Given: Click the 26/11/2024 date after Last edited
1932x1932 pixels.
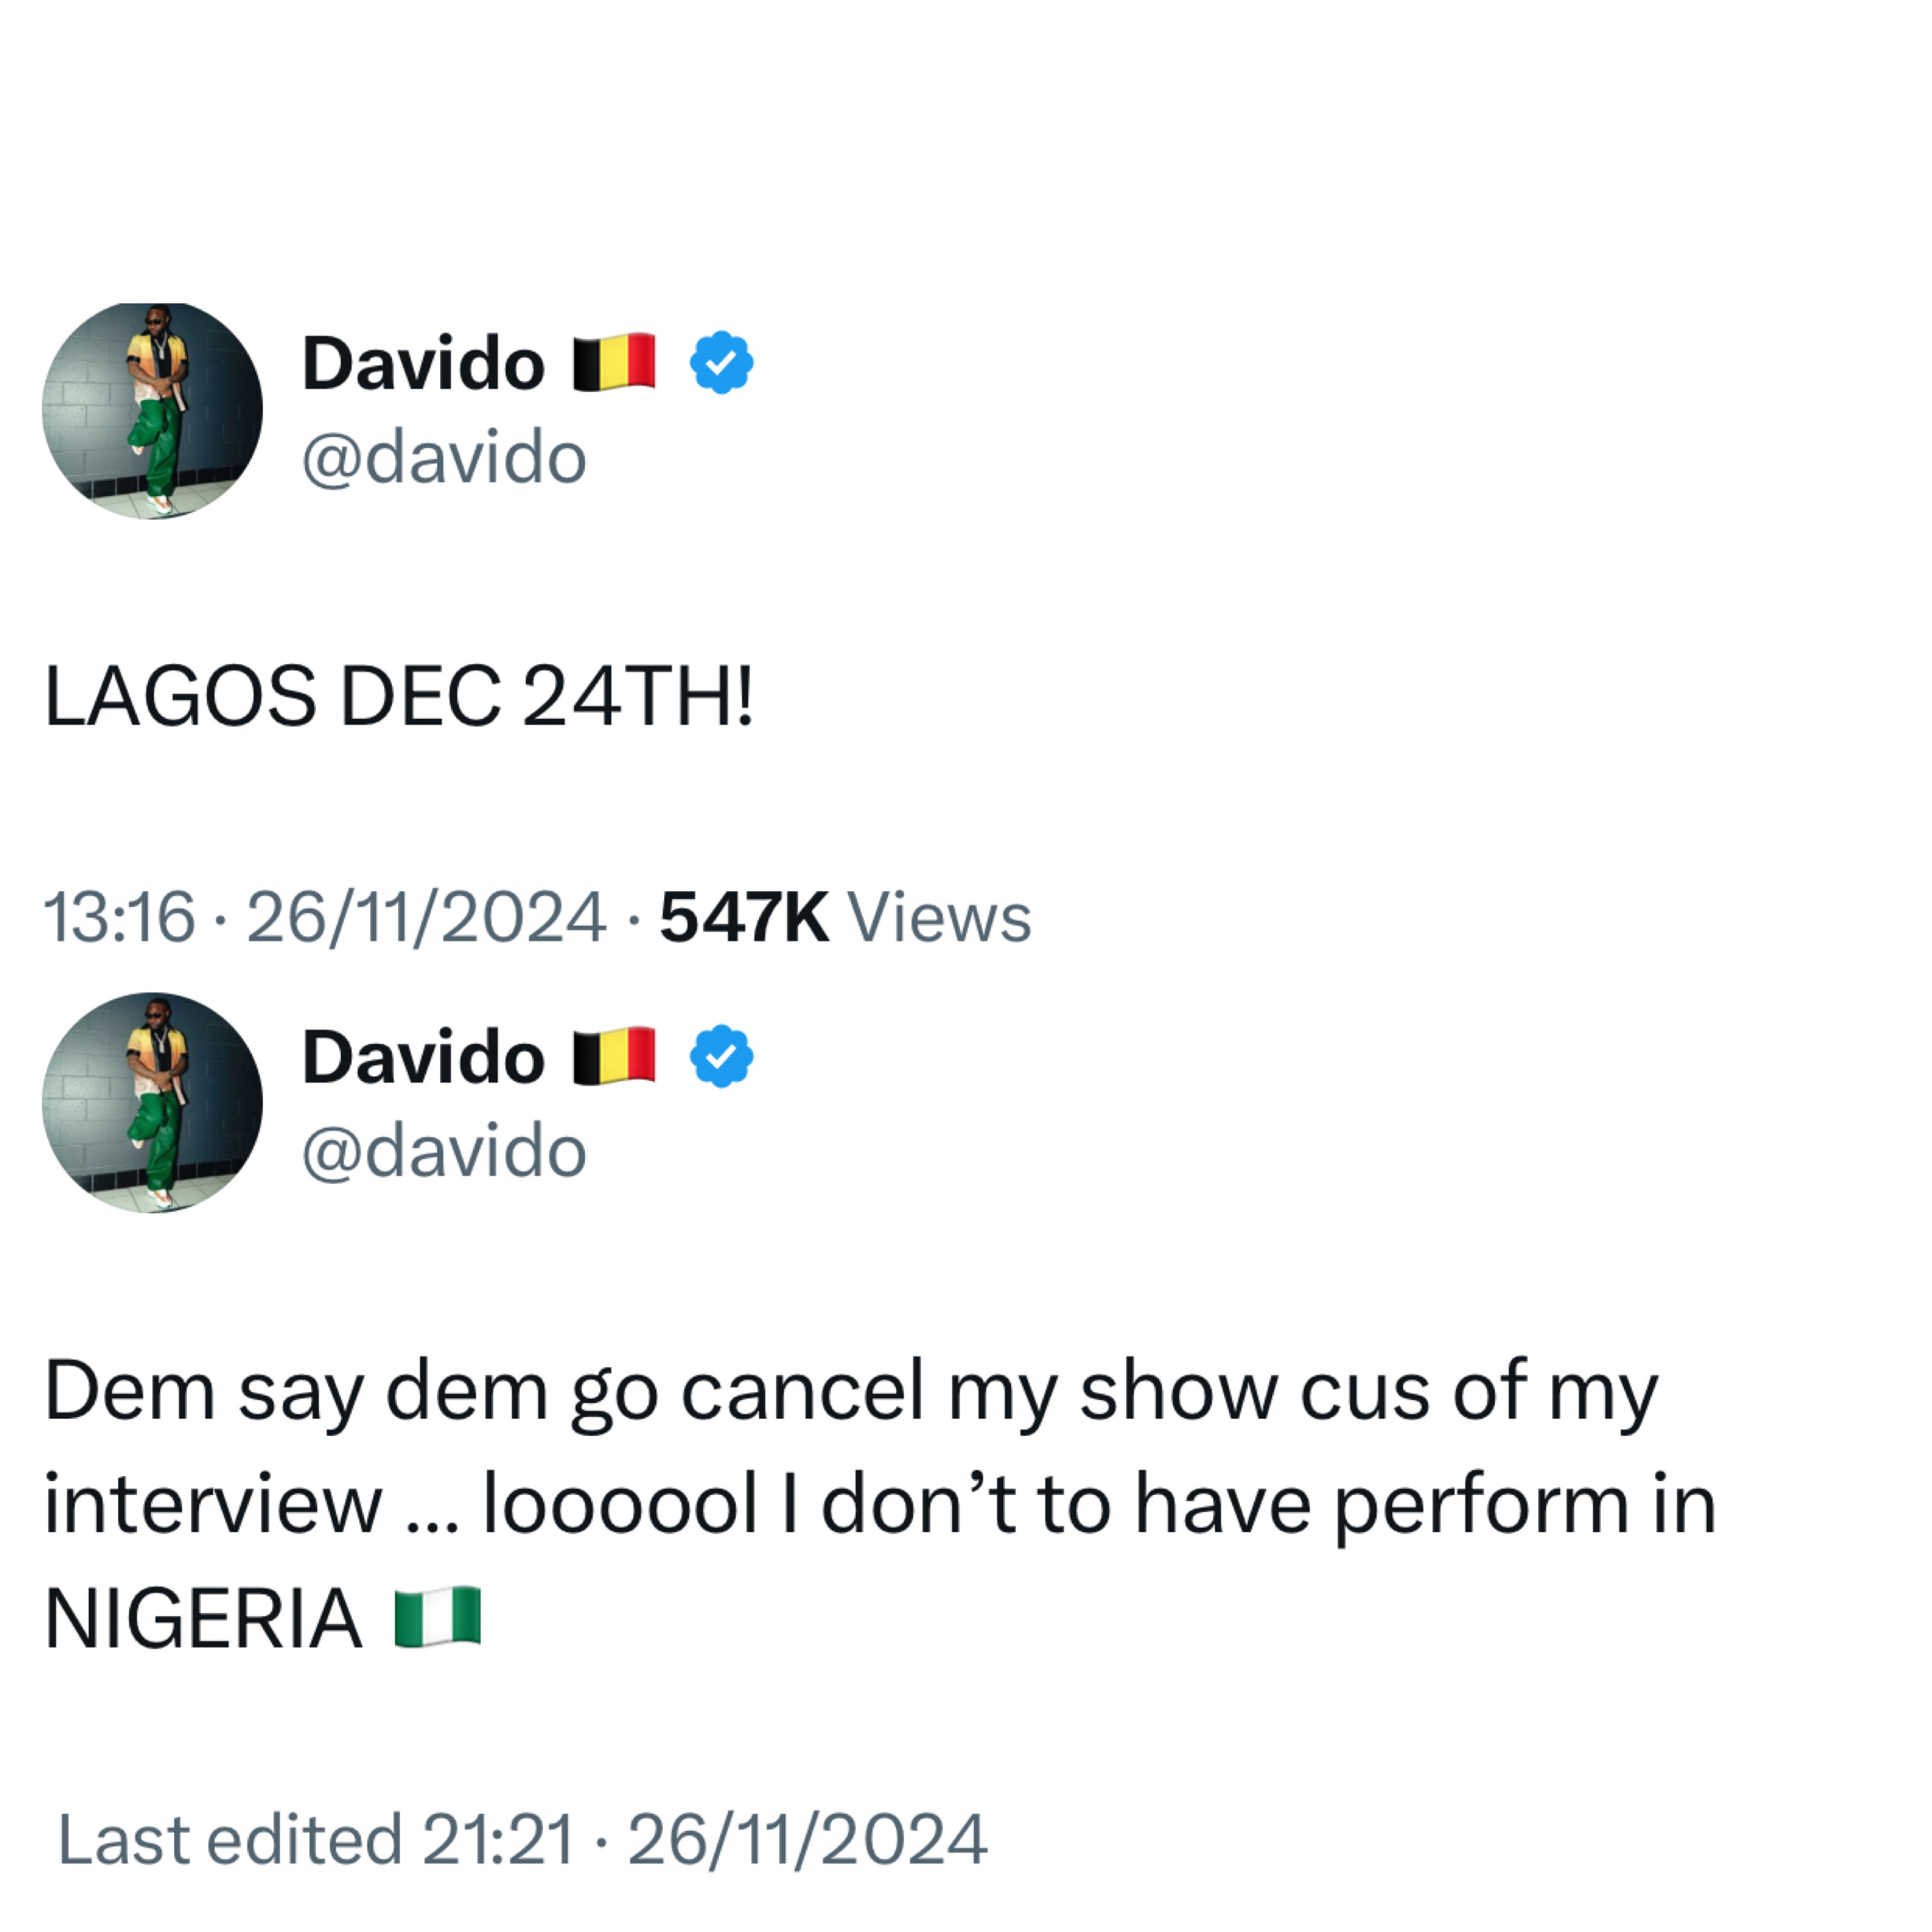Looking at the screenshot, I should click(x=807, y=1839).
